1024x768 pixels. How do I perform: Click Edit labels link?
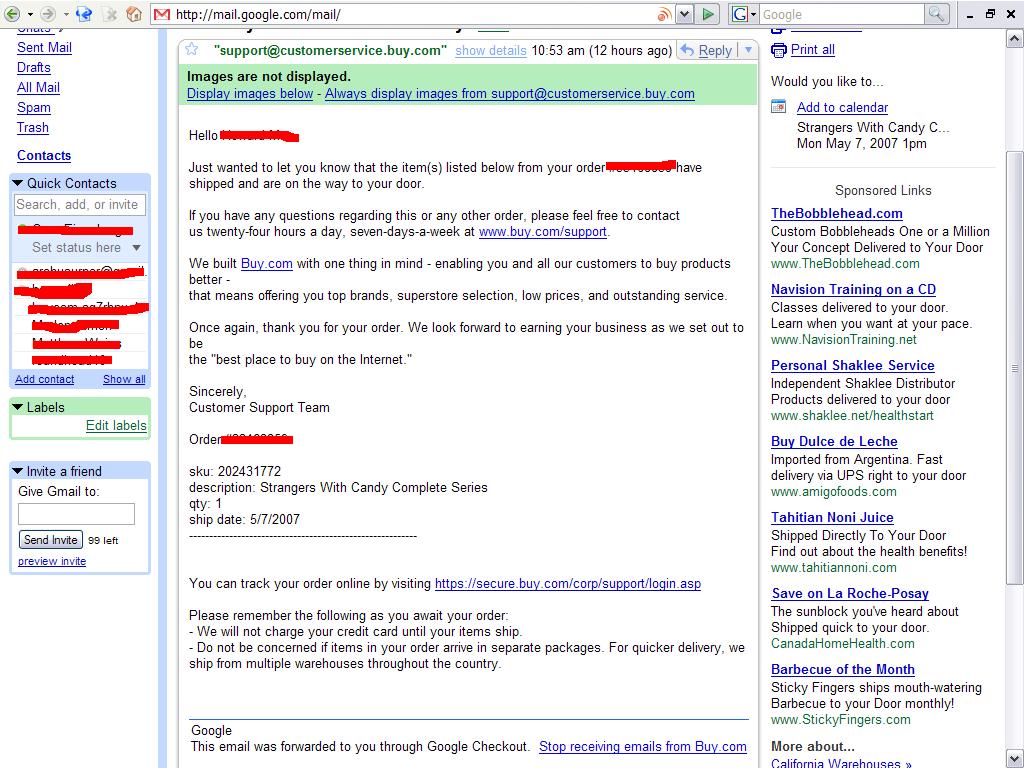tap(116, 426)
